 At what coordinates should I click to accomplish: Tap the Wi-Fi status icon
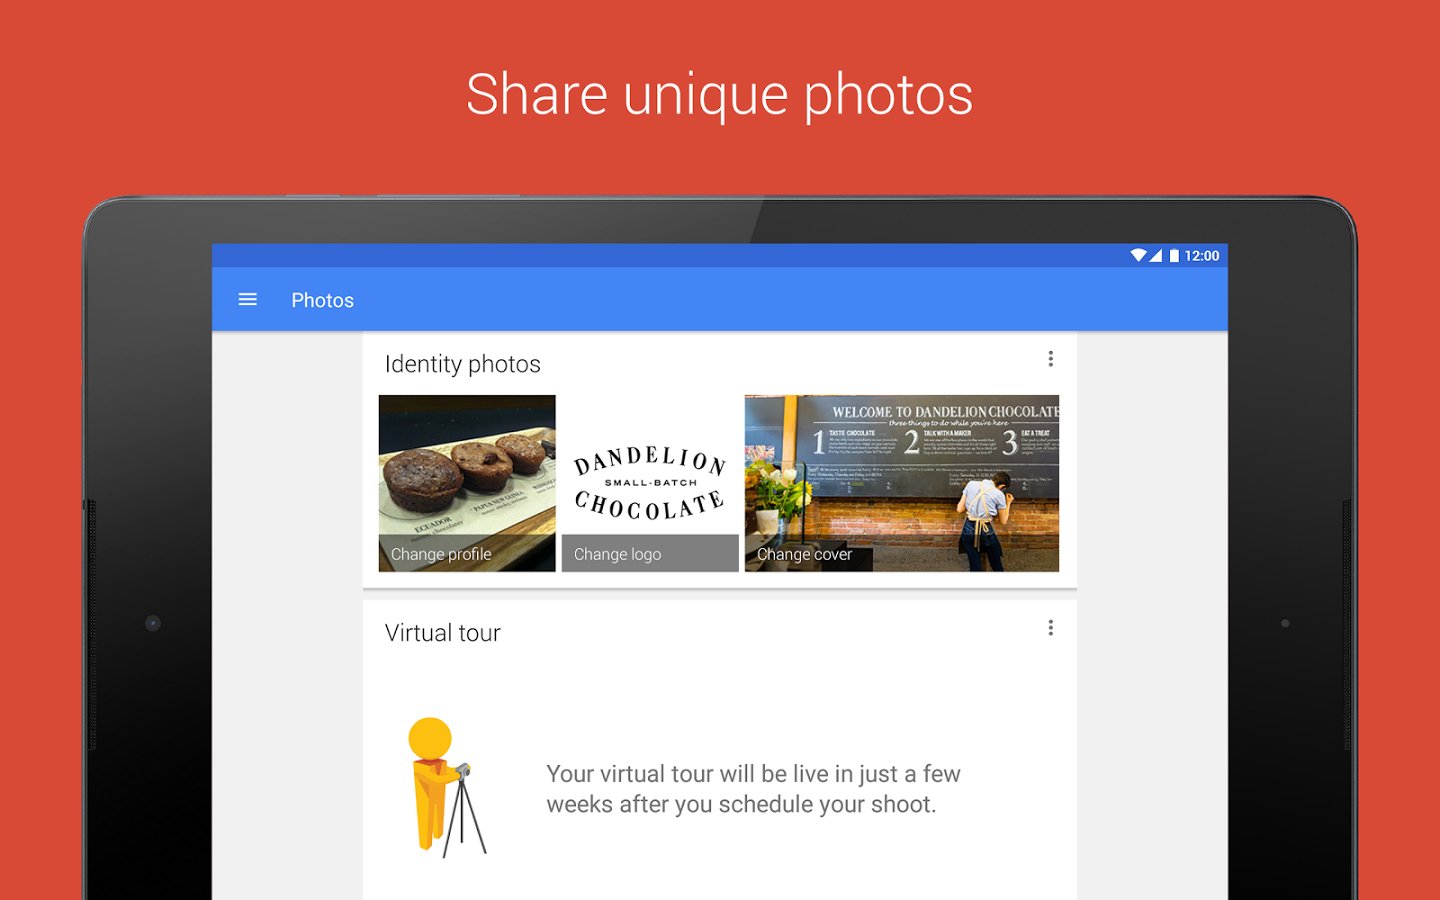point(1138,256)
